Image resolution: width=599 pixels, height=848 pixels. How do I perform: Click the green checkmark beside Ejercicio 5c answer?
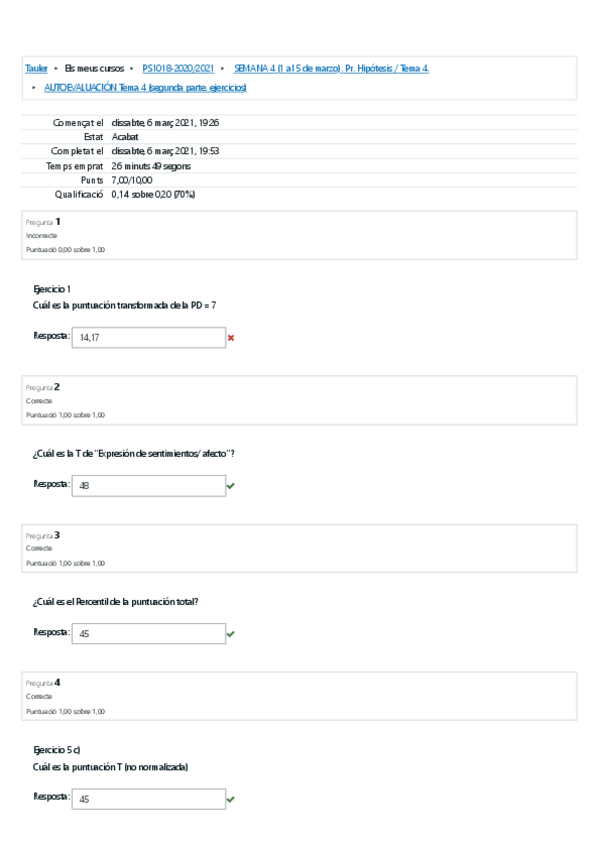(x=232, y=798)
